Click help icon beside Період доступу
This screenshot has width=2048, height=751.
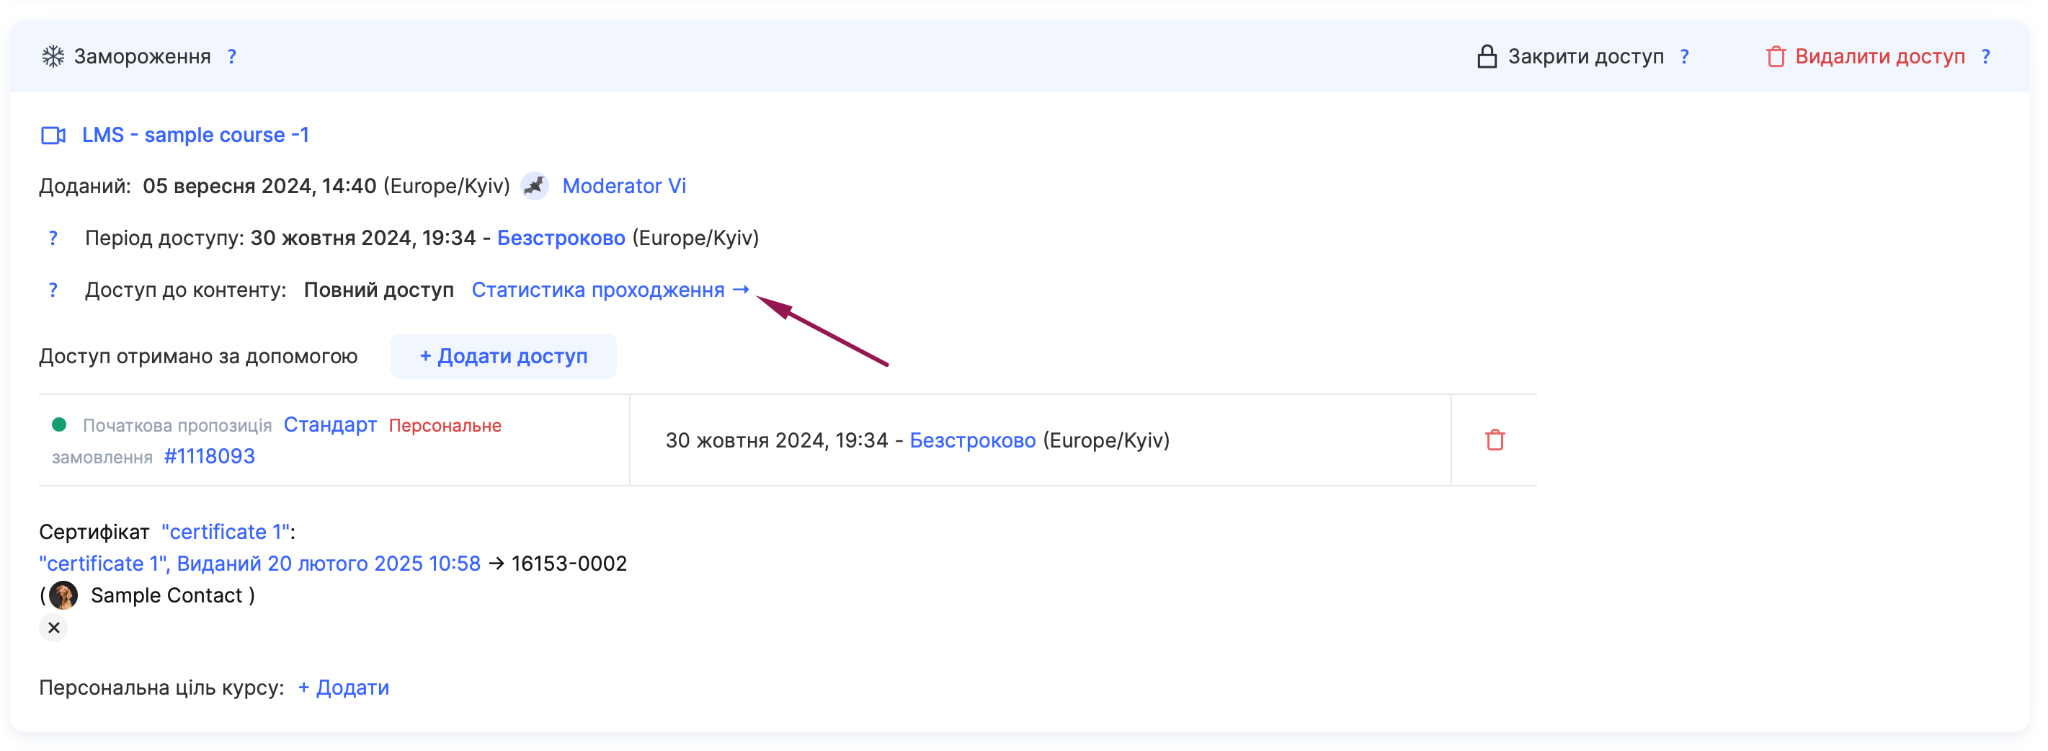point(53,238)
